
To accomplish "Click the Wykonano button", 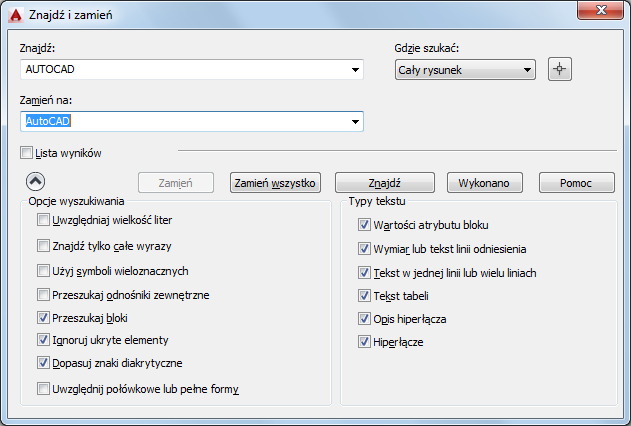I will point(485,183).
